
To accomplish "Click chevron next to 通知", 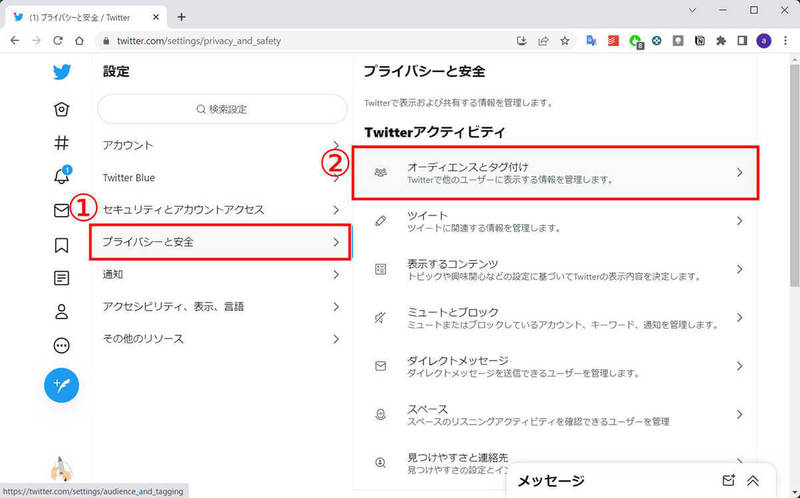I will coord(336,275).
